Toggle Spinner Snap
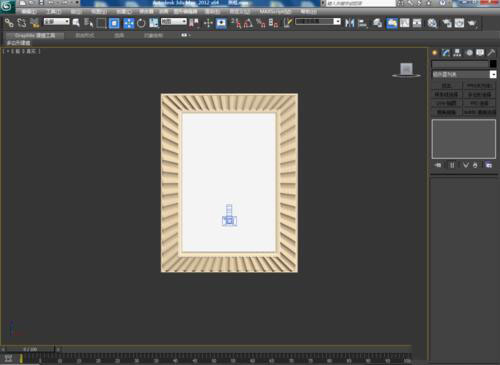This screenshot has height=365, width=500. (274, 23)
